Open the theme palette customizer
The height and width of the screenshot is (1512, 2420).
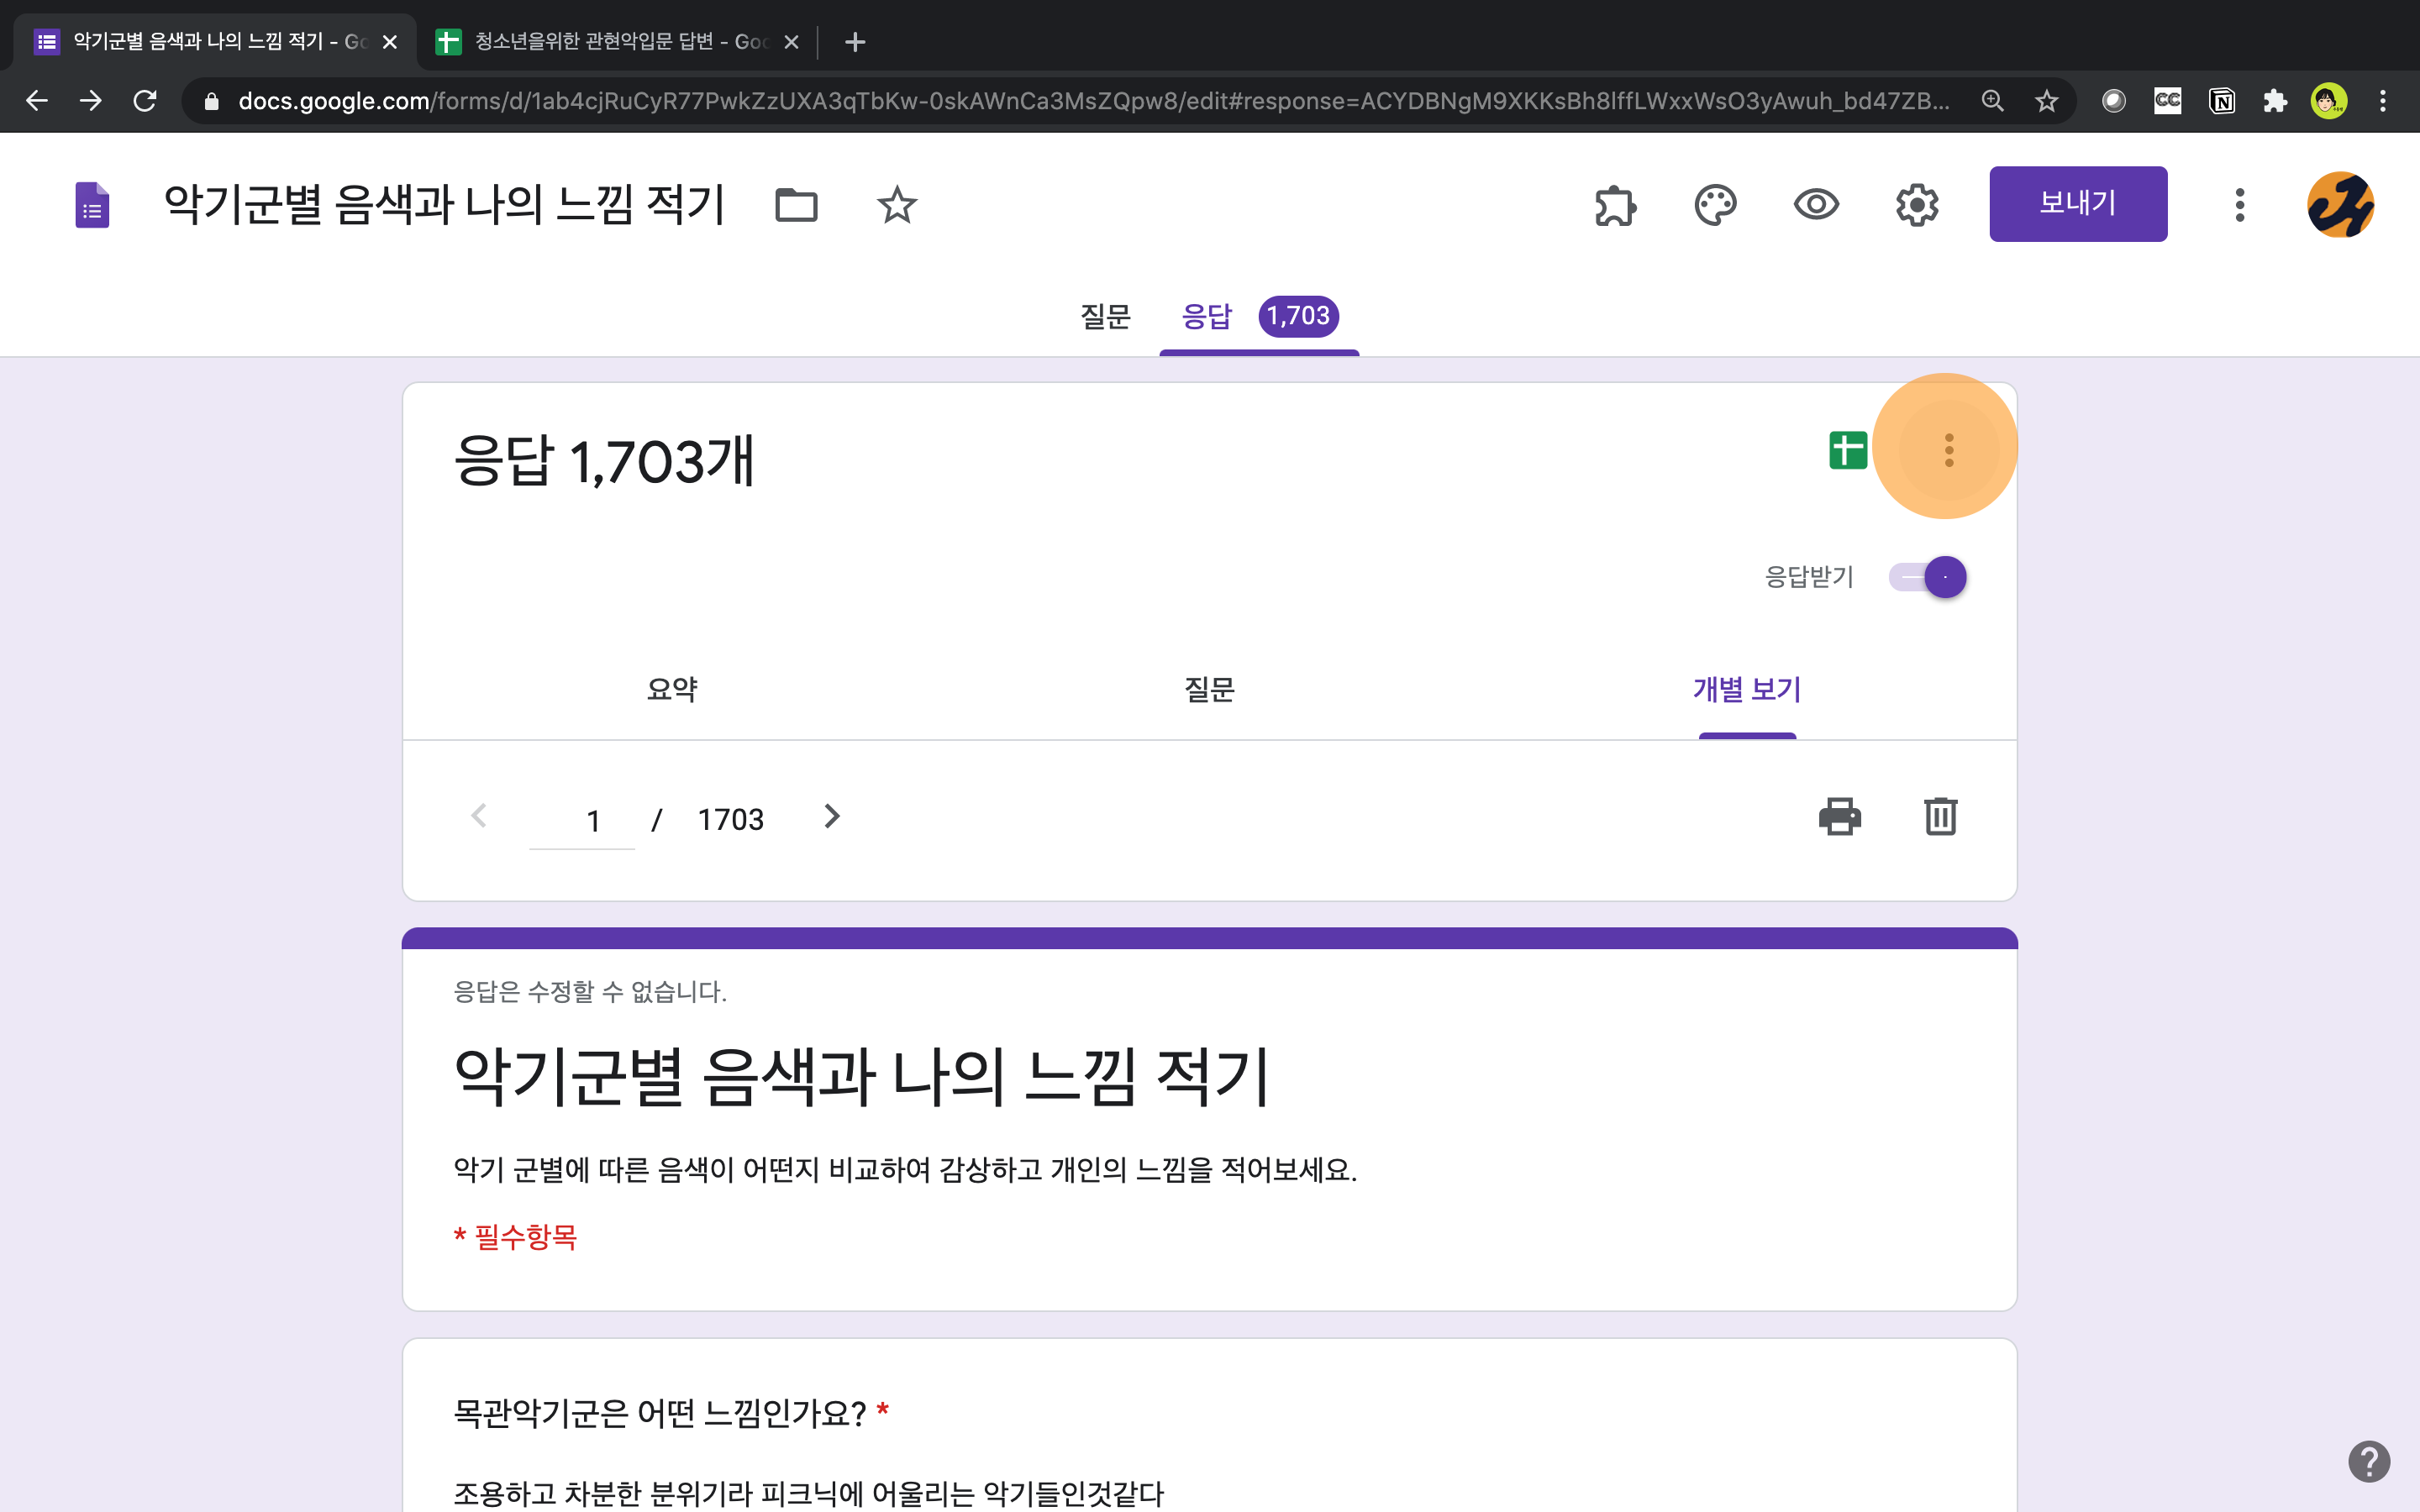1715,205
